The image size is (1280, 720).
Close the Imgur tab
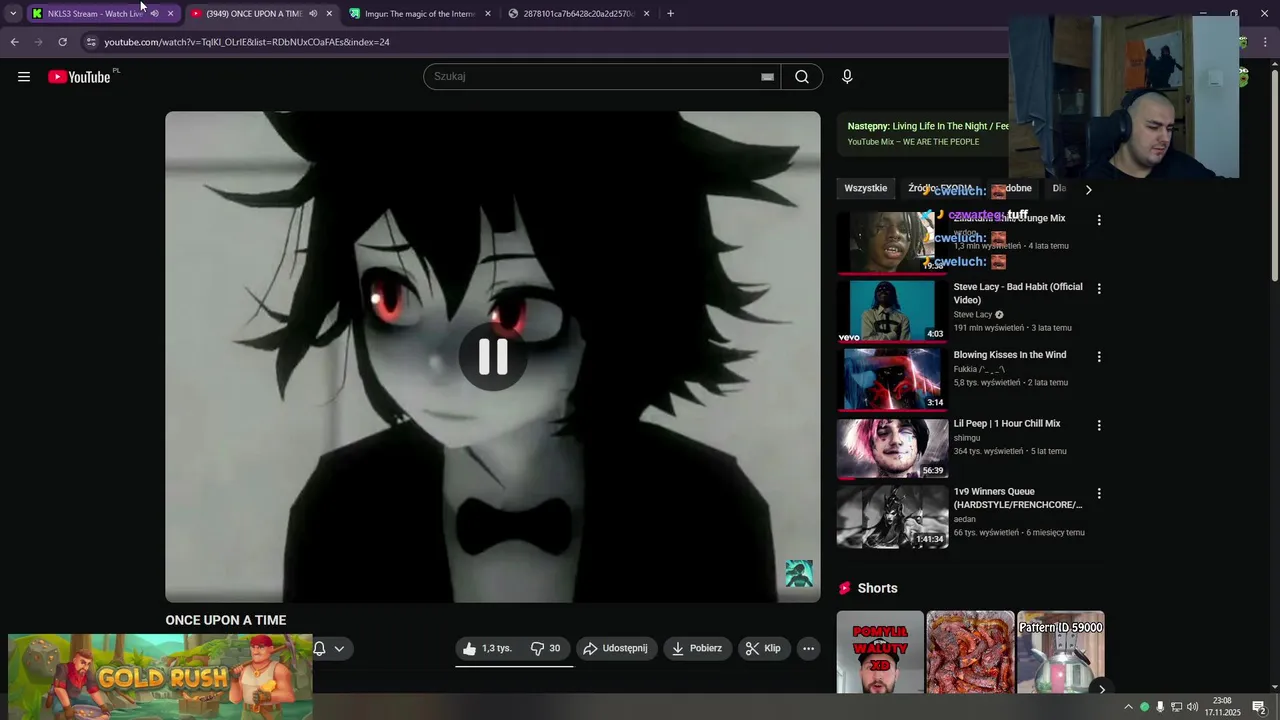pos(488,14)
